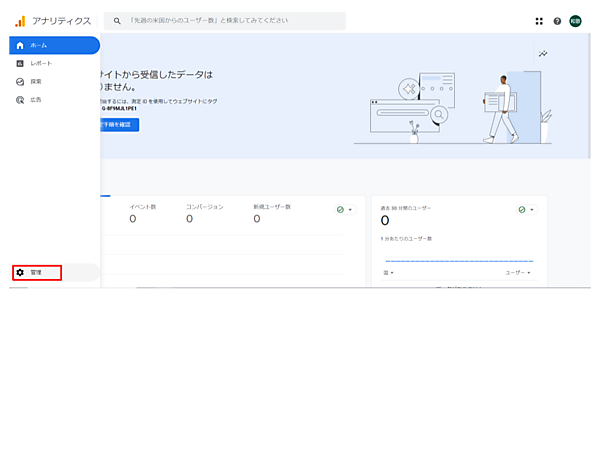This screenshot has height=450, width=600.
Task: Select the イベント数 metric
Action: click(143, 214)
